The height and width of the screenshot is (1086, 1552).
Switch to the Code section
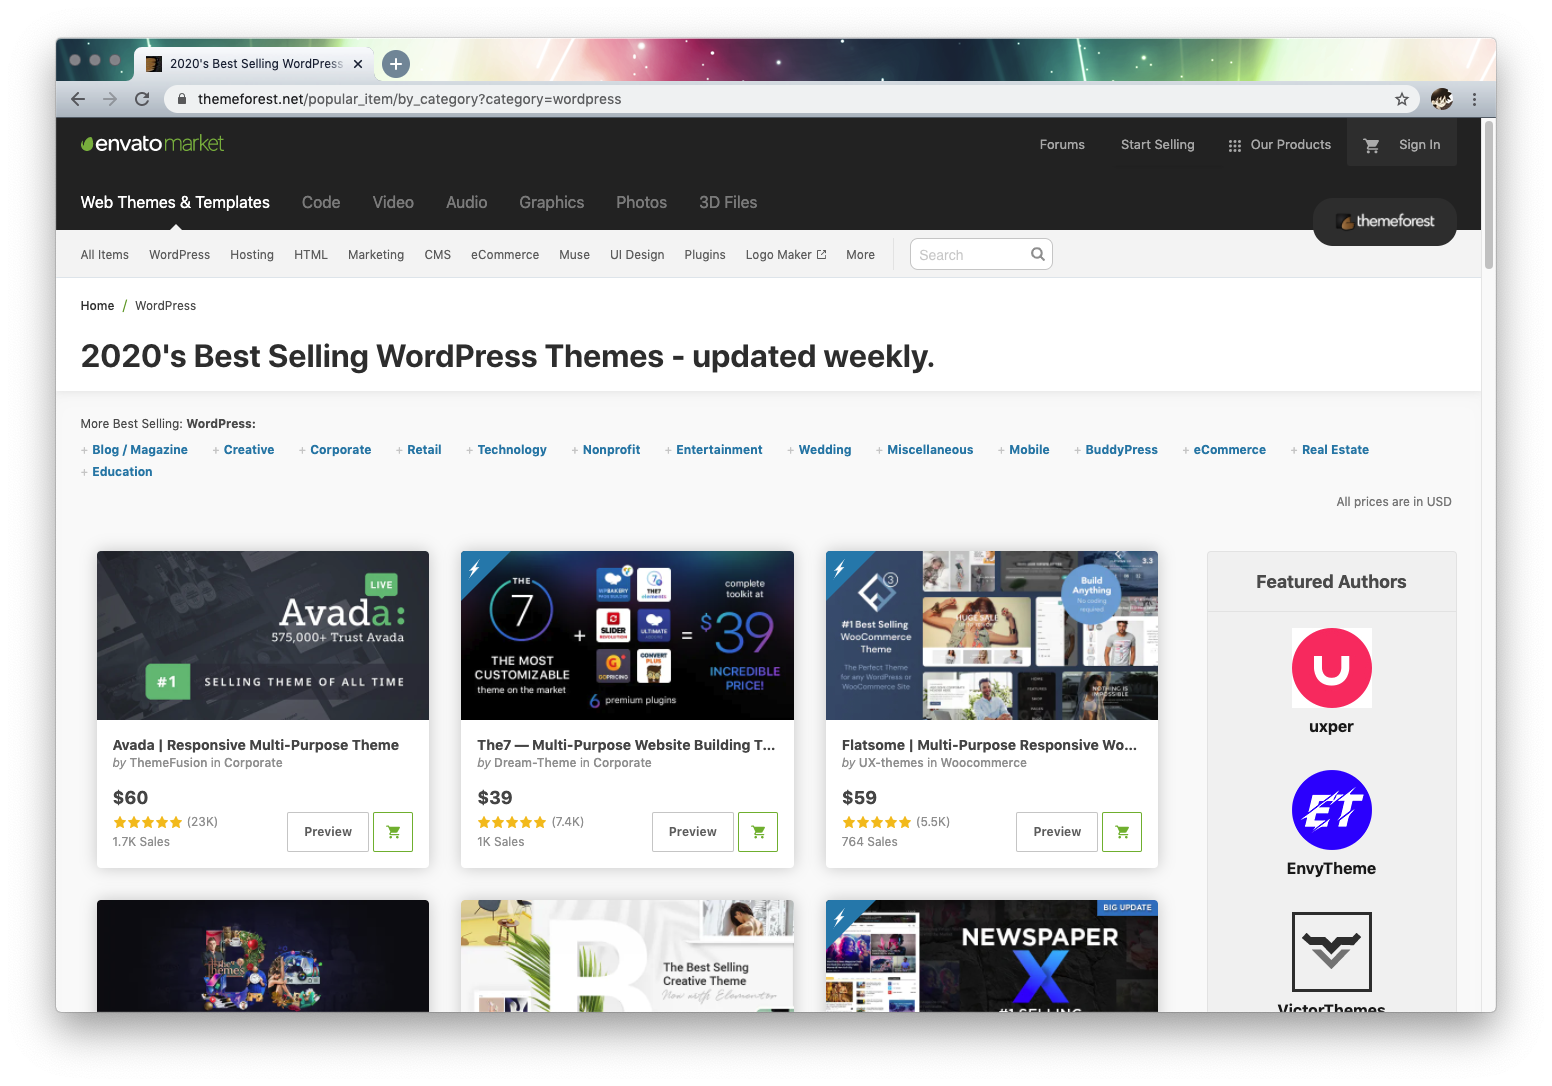321,202
